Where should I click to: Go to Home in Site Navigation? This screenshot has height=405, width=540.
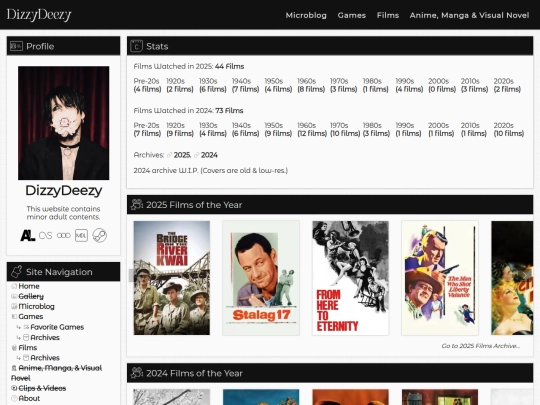pyautogui.click(x=29, y=286)
